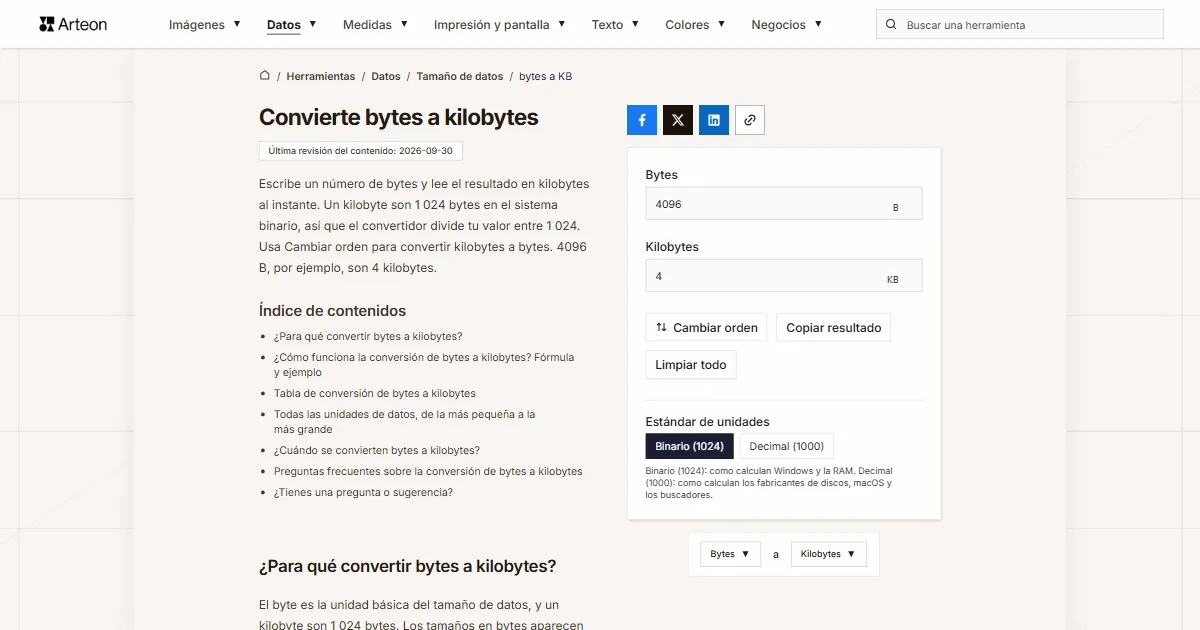The image size is (1200, 630).
Task: Open the Colores menu
Action: tap(695, 25)
